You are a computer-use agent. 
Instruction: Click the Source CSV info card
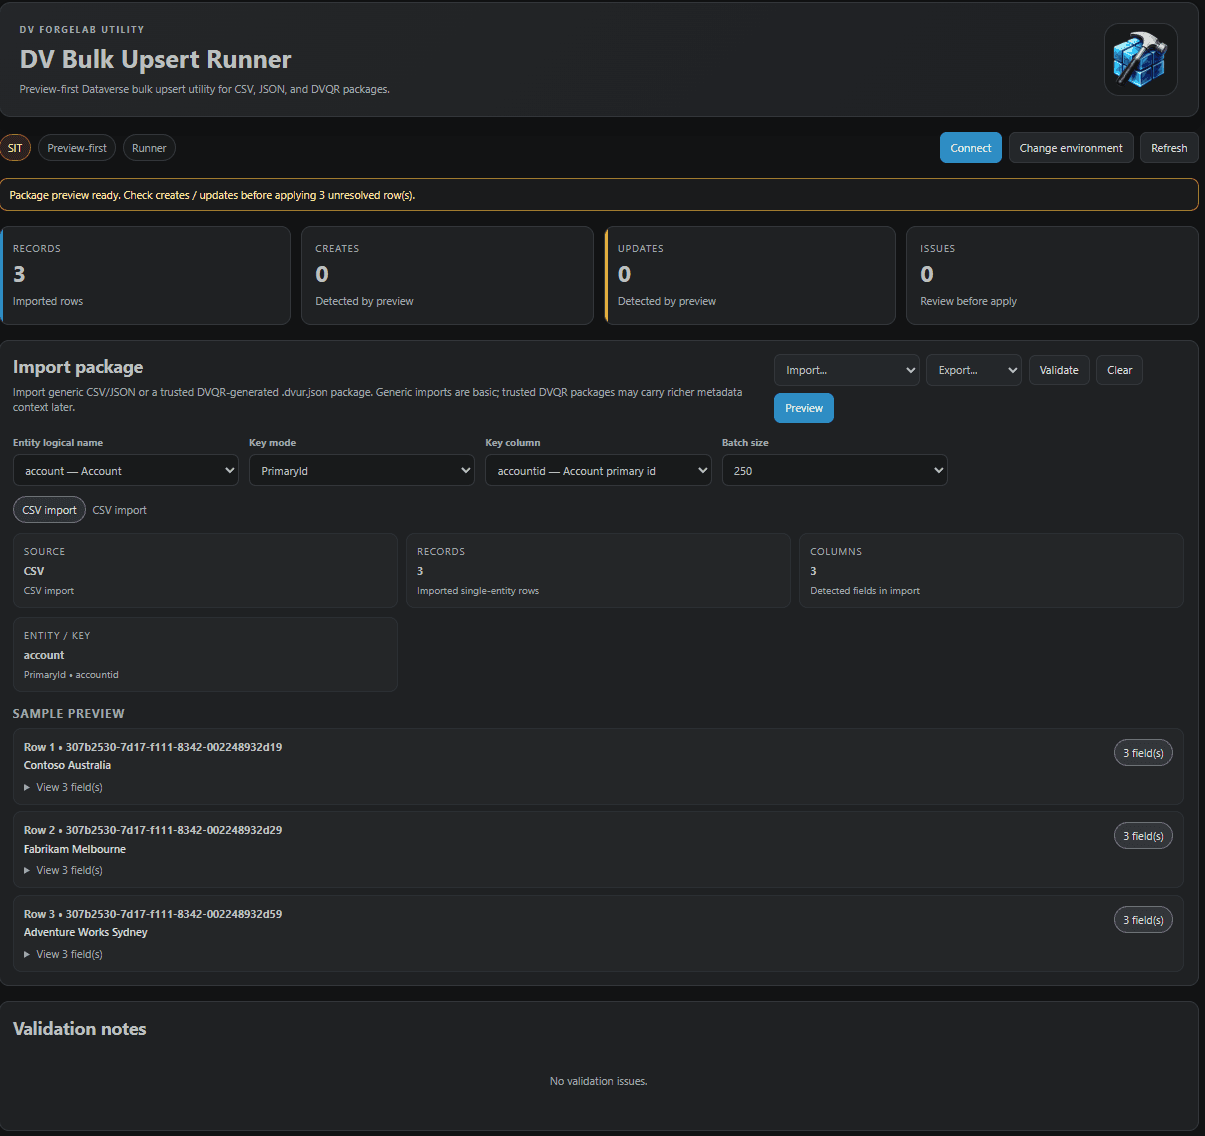point(205,570)
